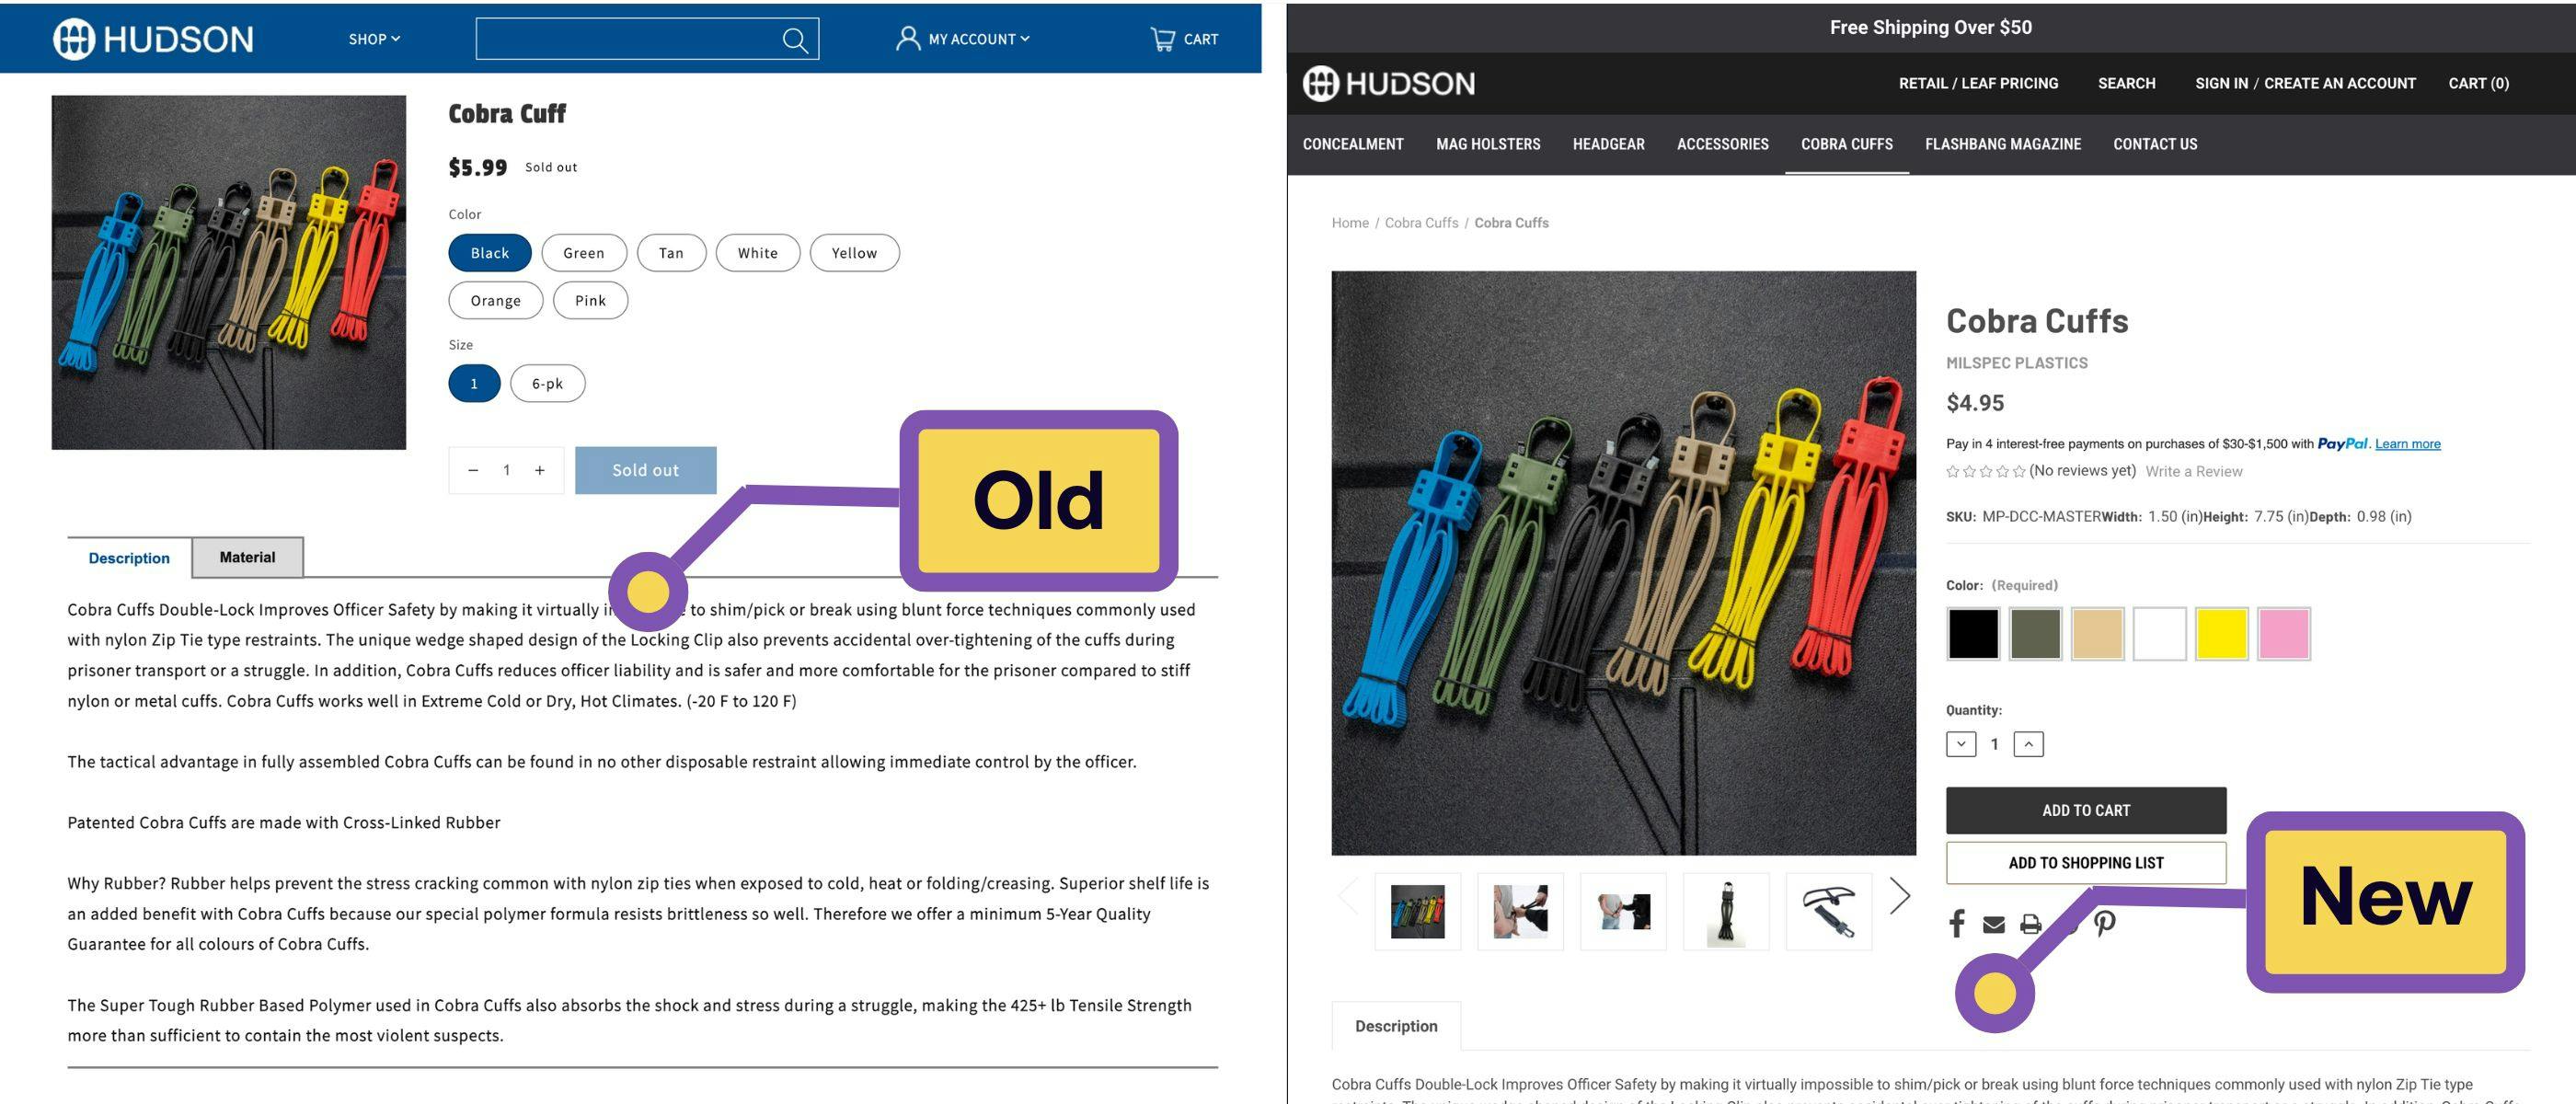Screen dimensions: 2576x1104
Task: Open the HEADGEAR menu
Action: pos(1608,144)
